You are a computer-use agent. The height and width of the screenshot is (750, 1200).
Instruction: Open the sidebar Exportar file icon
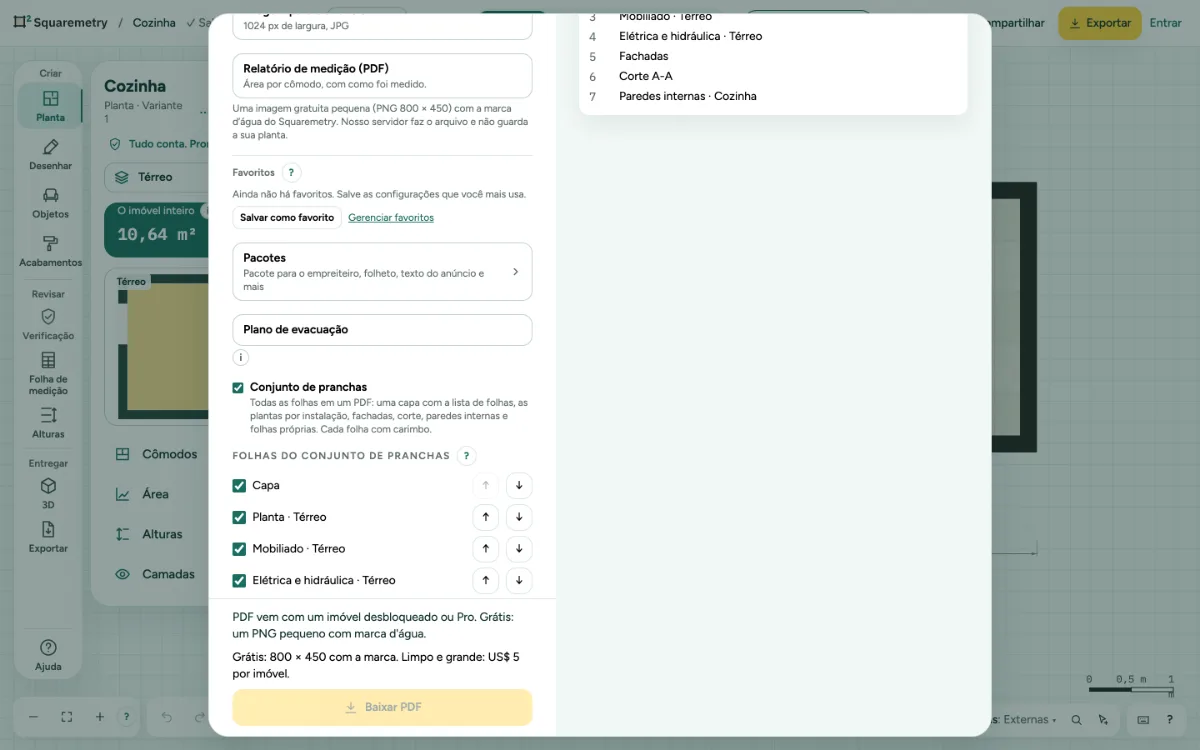pos(48,536)
